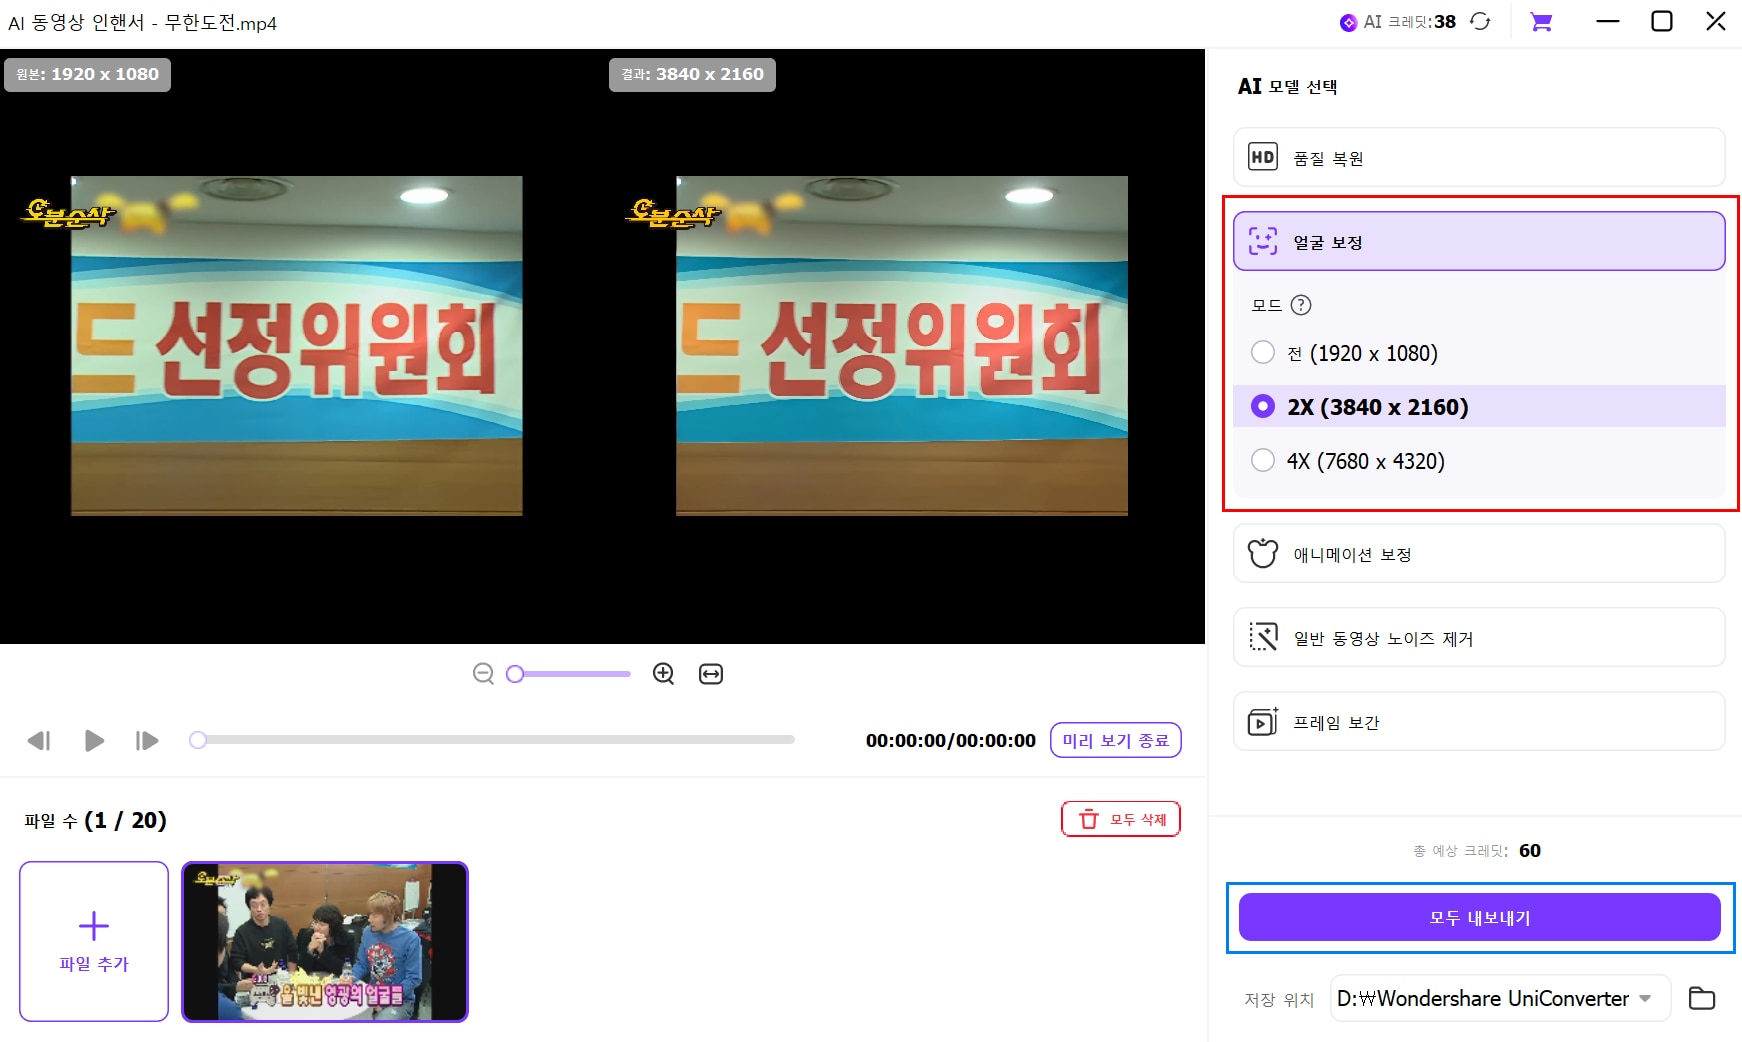Screen dimensions: 1742x1042
Task: Choose the 애니메이션 보정 animation enhancement model
Action: coord(1477,554)
